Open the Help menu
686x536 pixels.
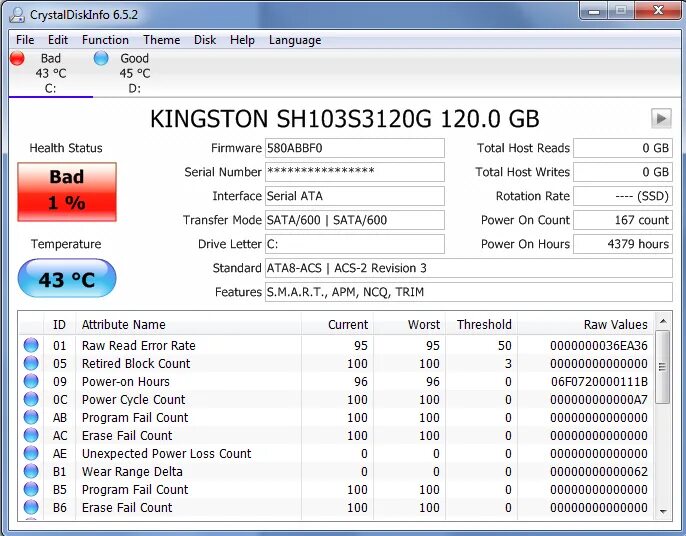242,40
